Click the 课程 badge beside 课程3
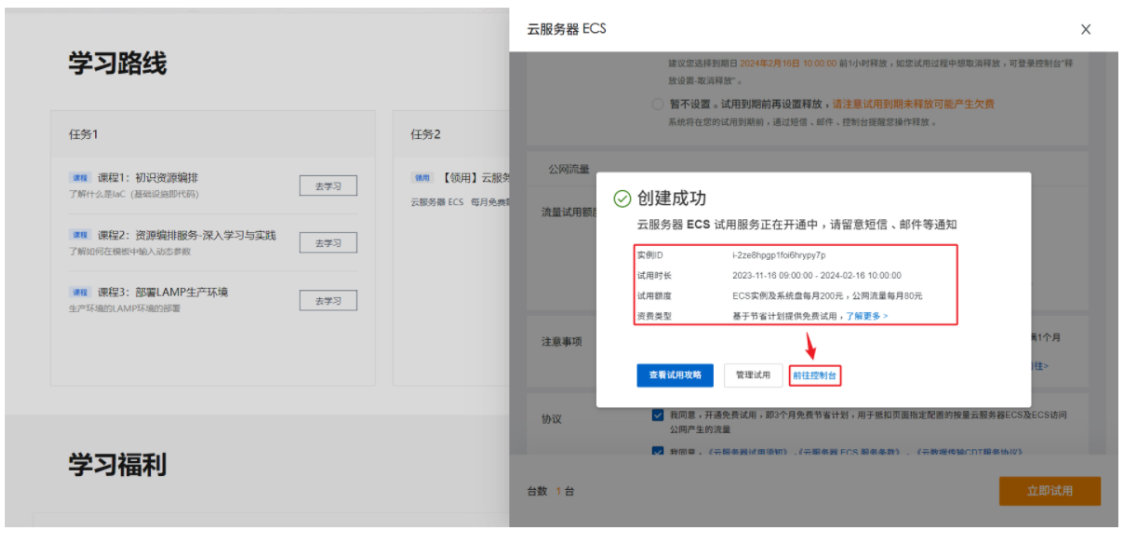This screenshot has height=535, width=1124. pyautogui.click(x=80, y=293)
